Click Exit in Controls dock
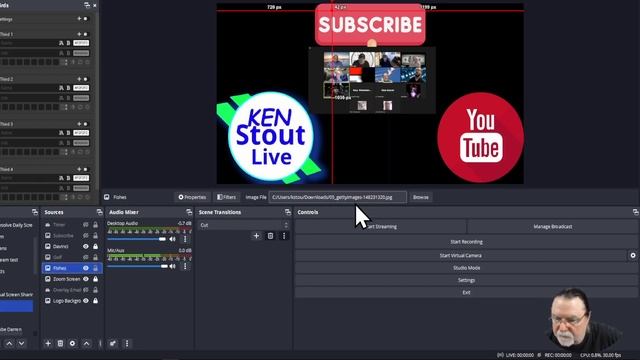The width and height of the screenshot is (640, 360). pyautogui.click(x=466, y=293)
